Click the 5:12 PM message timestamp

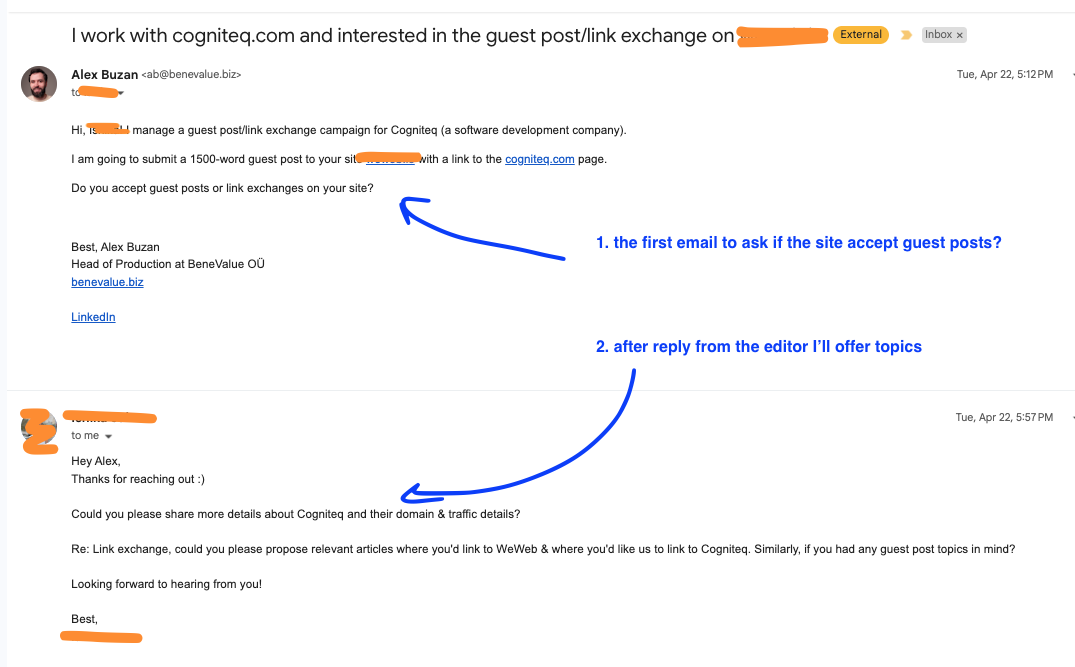pyautogui.click(x=1004, y=75)
